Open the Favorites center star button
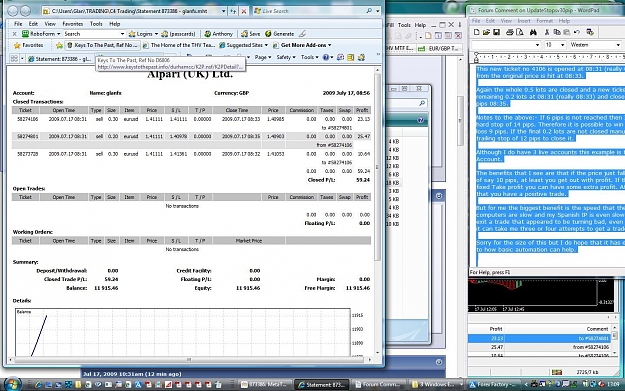Viewport: 625px width, 391px height. tap(28, 45)
